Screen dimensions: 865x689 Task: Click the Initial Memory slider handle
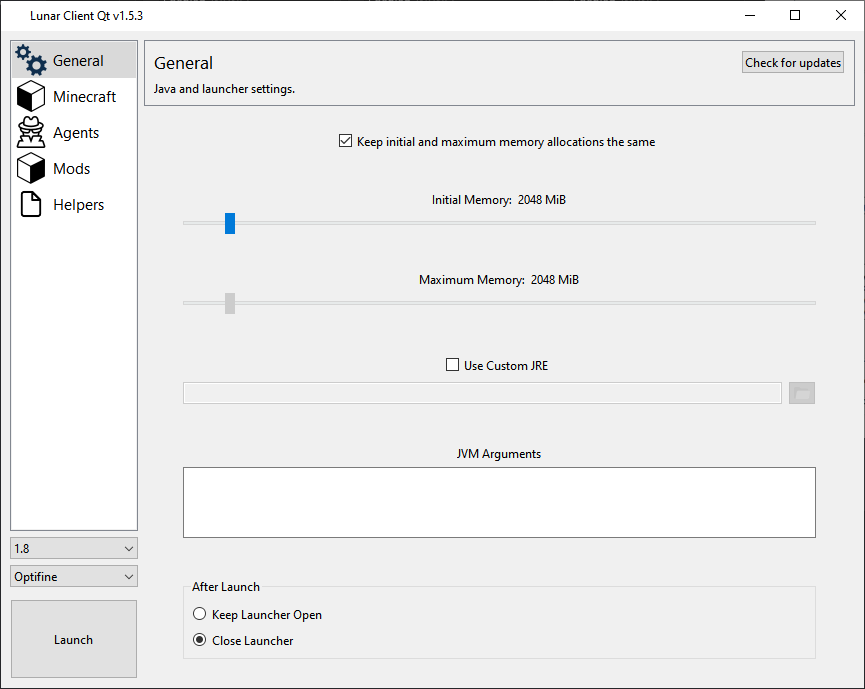230,223
